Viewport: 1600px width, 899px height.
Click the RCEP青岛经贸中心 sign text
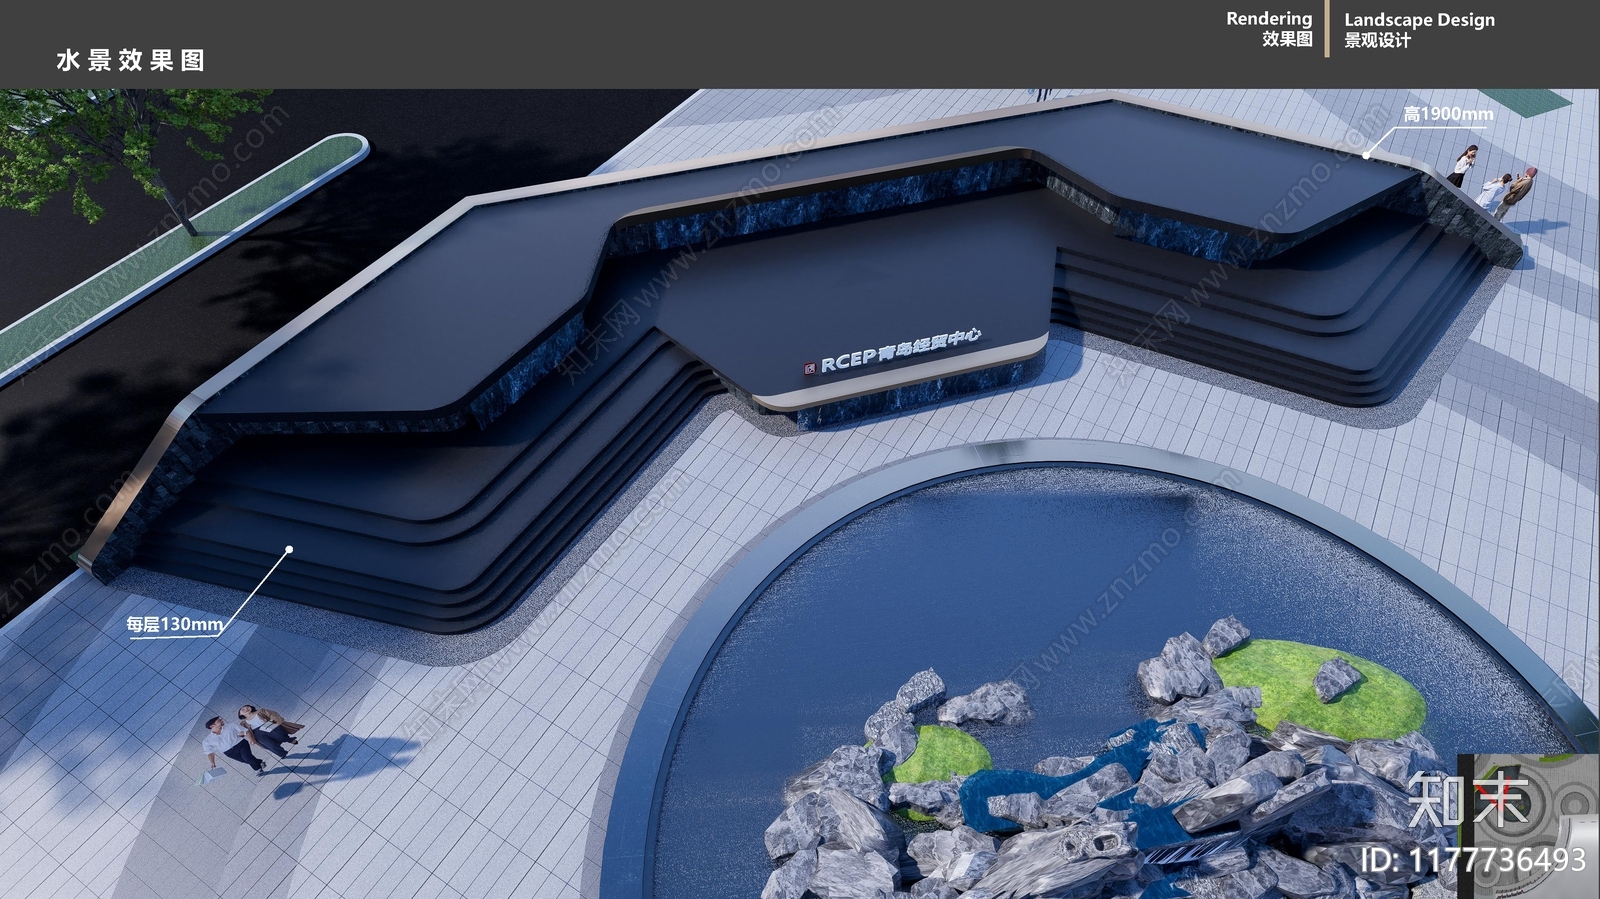[x=900, y=351]
